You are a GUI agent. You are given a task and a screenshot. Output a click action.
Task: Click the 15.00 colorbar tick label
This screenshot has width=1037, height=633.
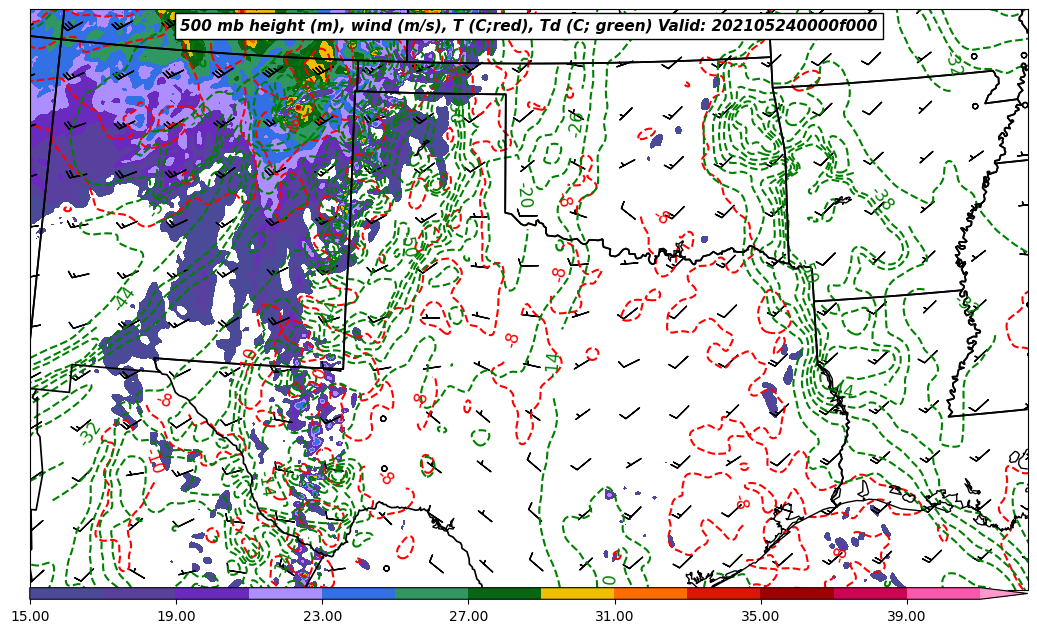pyautogui.click(x=30, y=616)
